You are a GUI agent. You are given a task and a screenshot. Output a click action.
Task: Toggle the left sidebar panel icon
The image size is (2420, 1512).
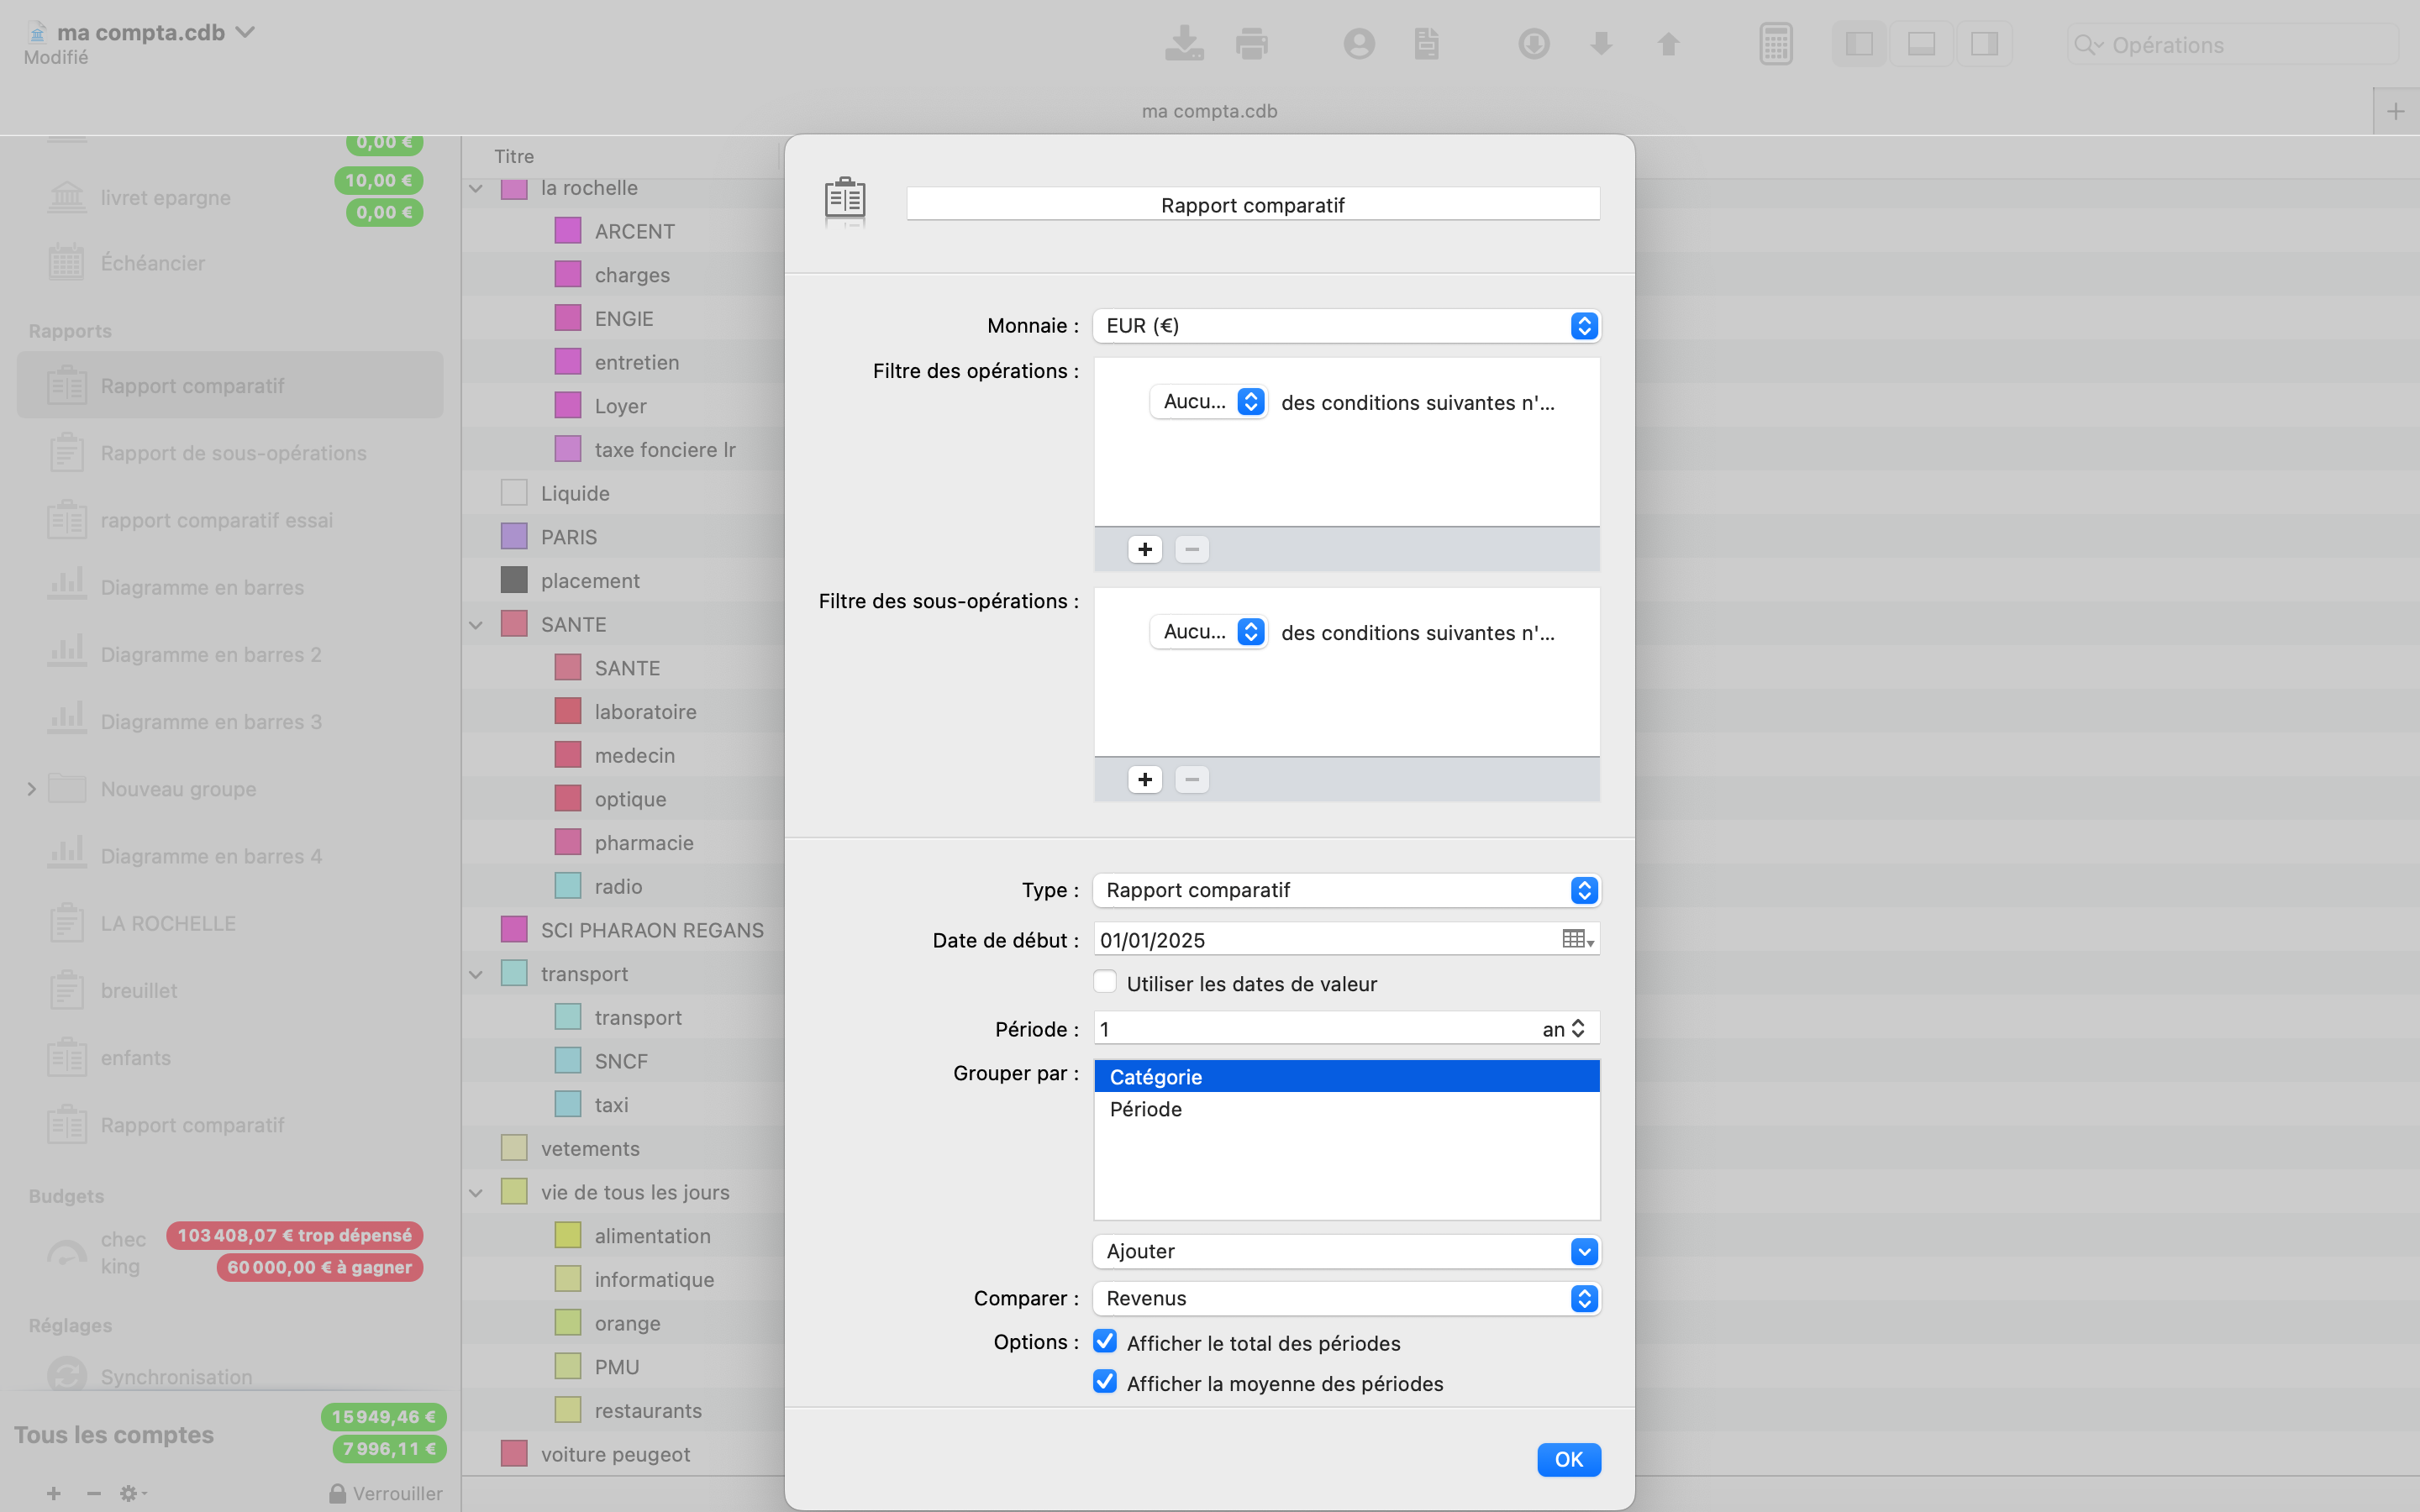click(x=1859, y=44)
